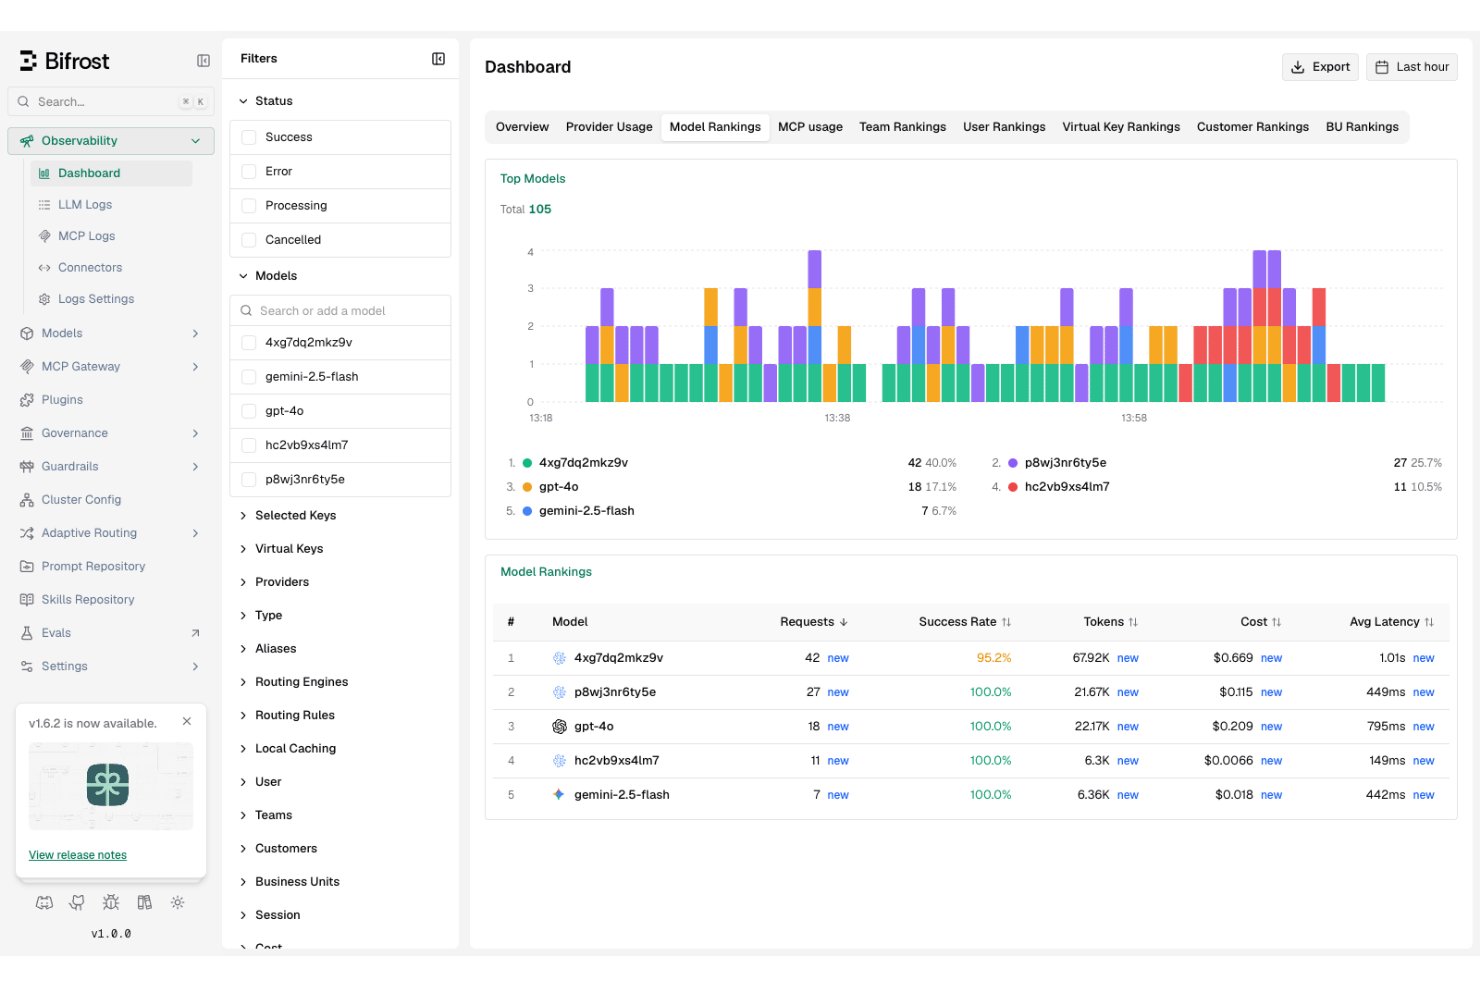1480x987 pixels.
Task: Expand the Virtual Keys filter section
Action: (x=281, y=549)
